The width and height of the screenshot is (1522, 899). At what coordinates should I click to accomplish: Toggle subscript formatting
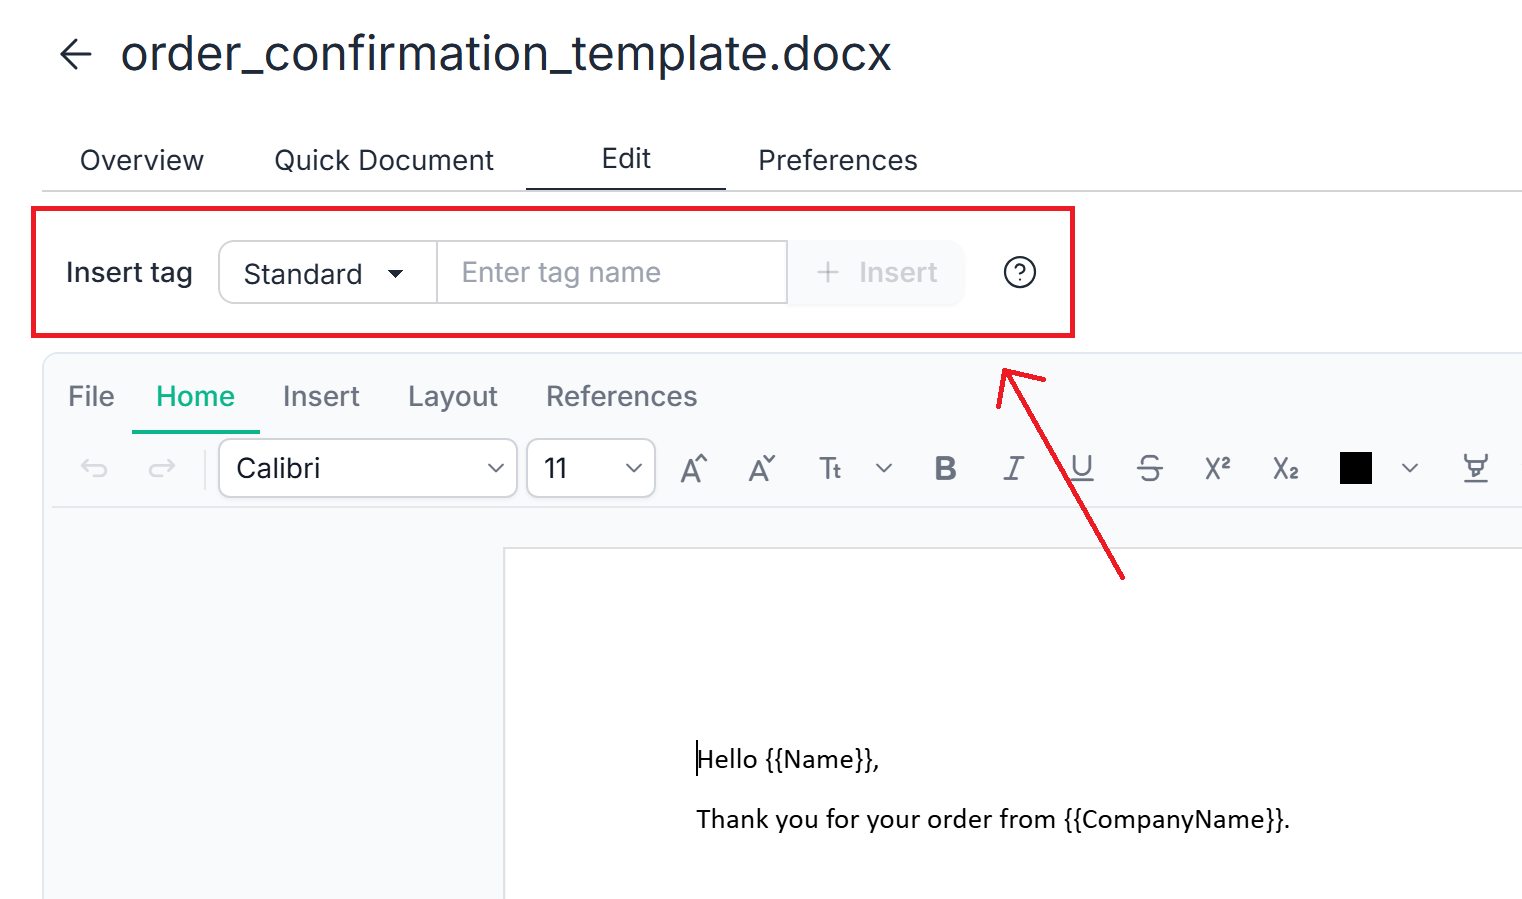[x=1286, y=468]
